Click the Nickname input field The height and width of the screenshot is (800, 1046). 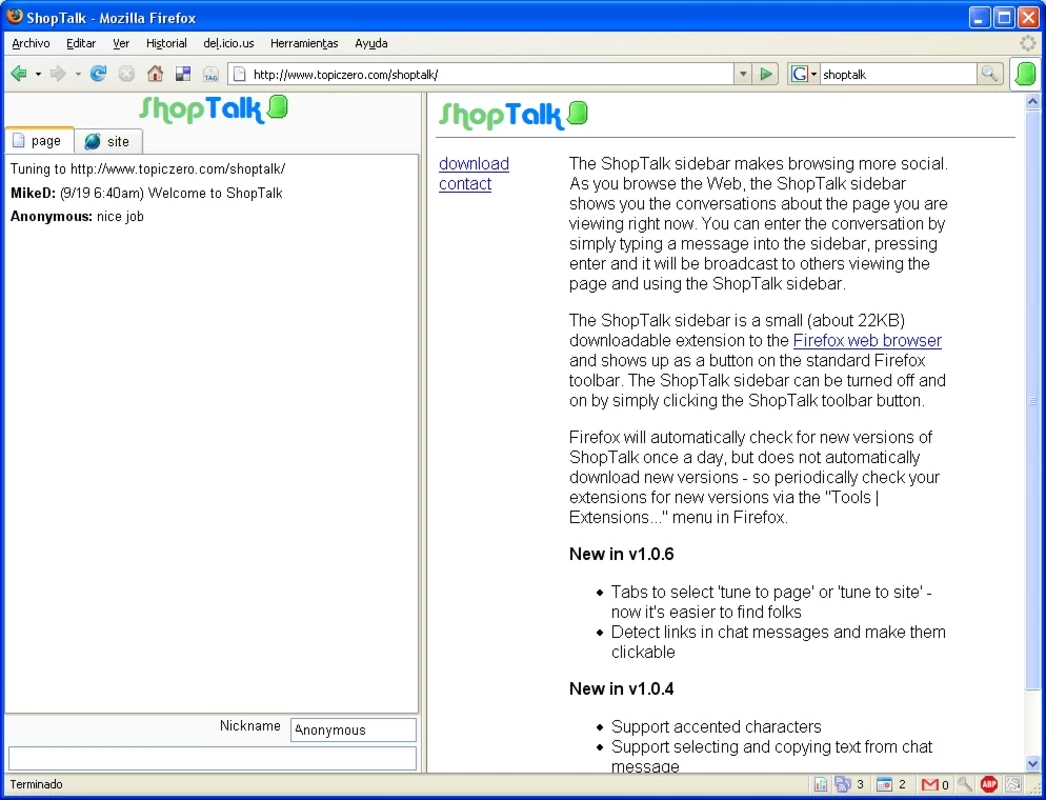pos(354,730)
